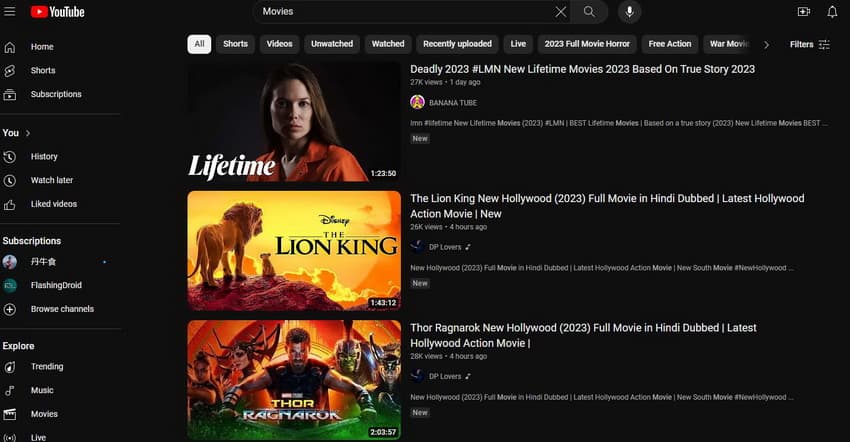Screen dimensions: 850x442
Task: Open Thor Ragnarok video title
Action: (x=583, y=335)
